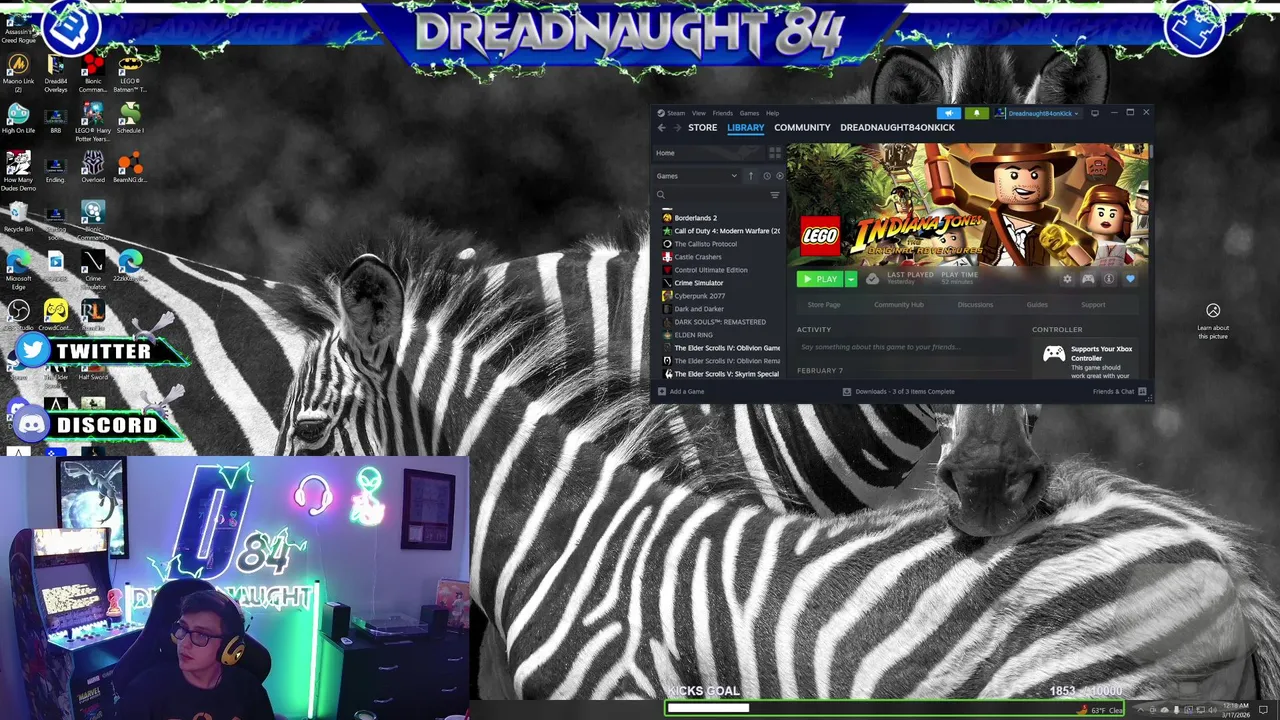Click the Steam forward navigation arrow
Viewport: 1280px width, 720px height.
(677, 128)
